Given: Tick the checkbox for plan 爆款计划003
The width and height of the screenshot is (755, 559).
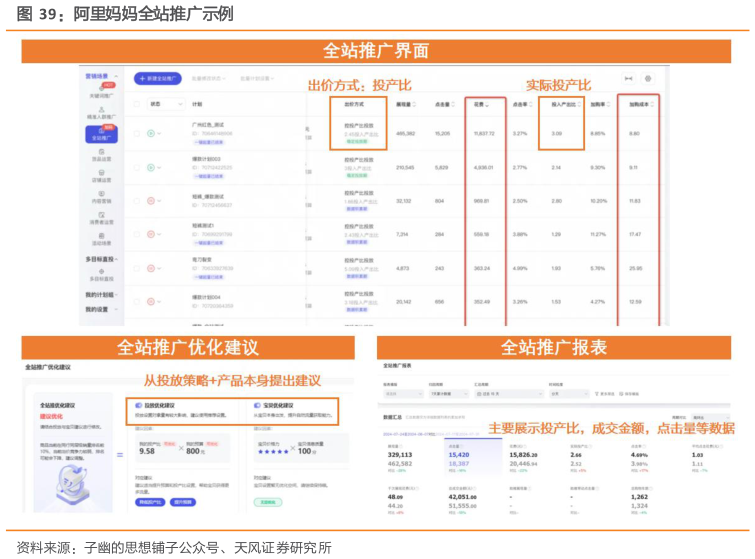Looking at the screenshot, I should coord(137,168).
